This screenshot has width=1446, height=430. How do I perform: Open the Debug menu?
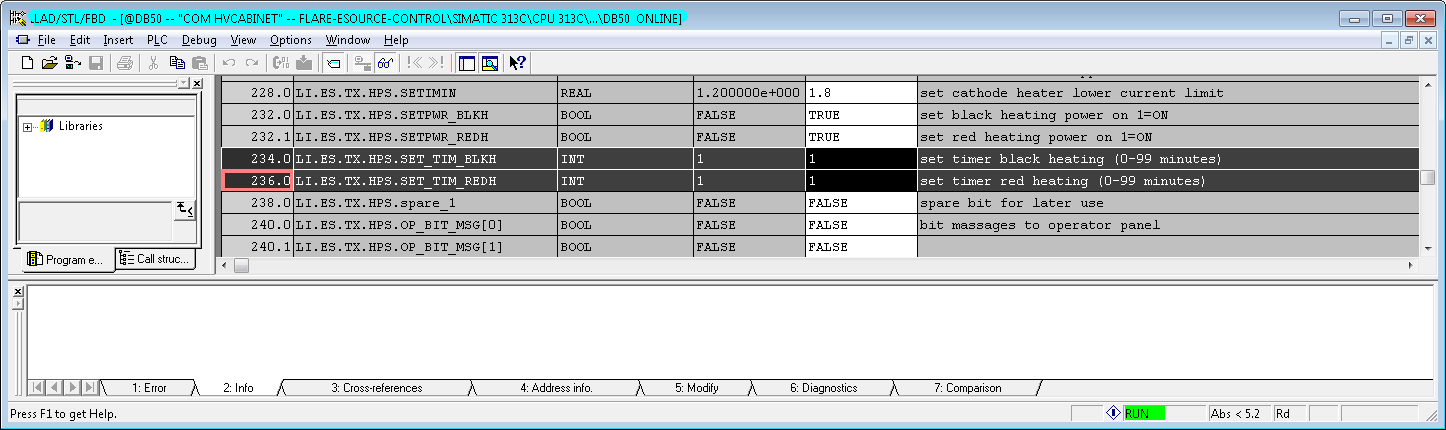coord(199,40)
